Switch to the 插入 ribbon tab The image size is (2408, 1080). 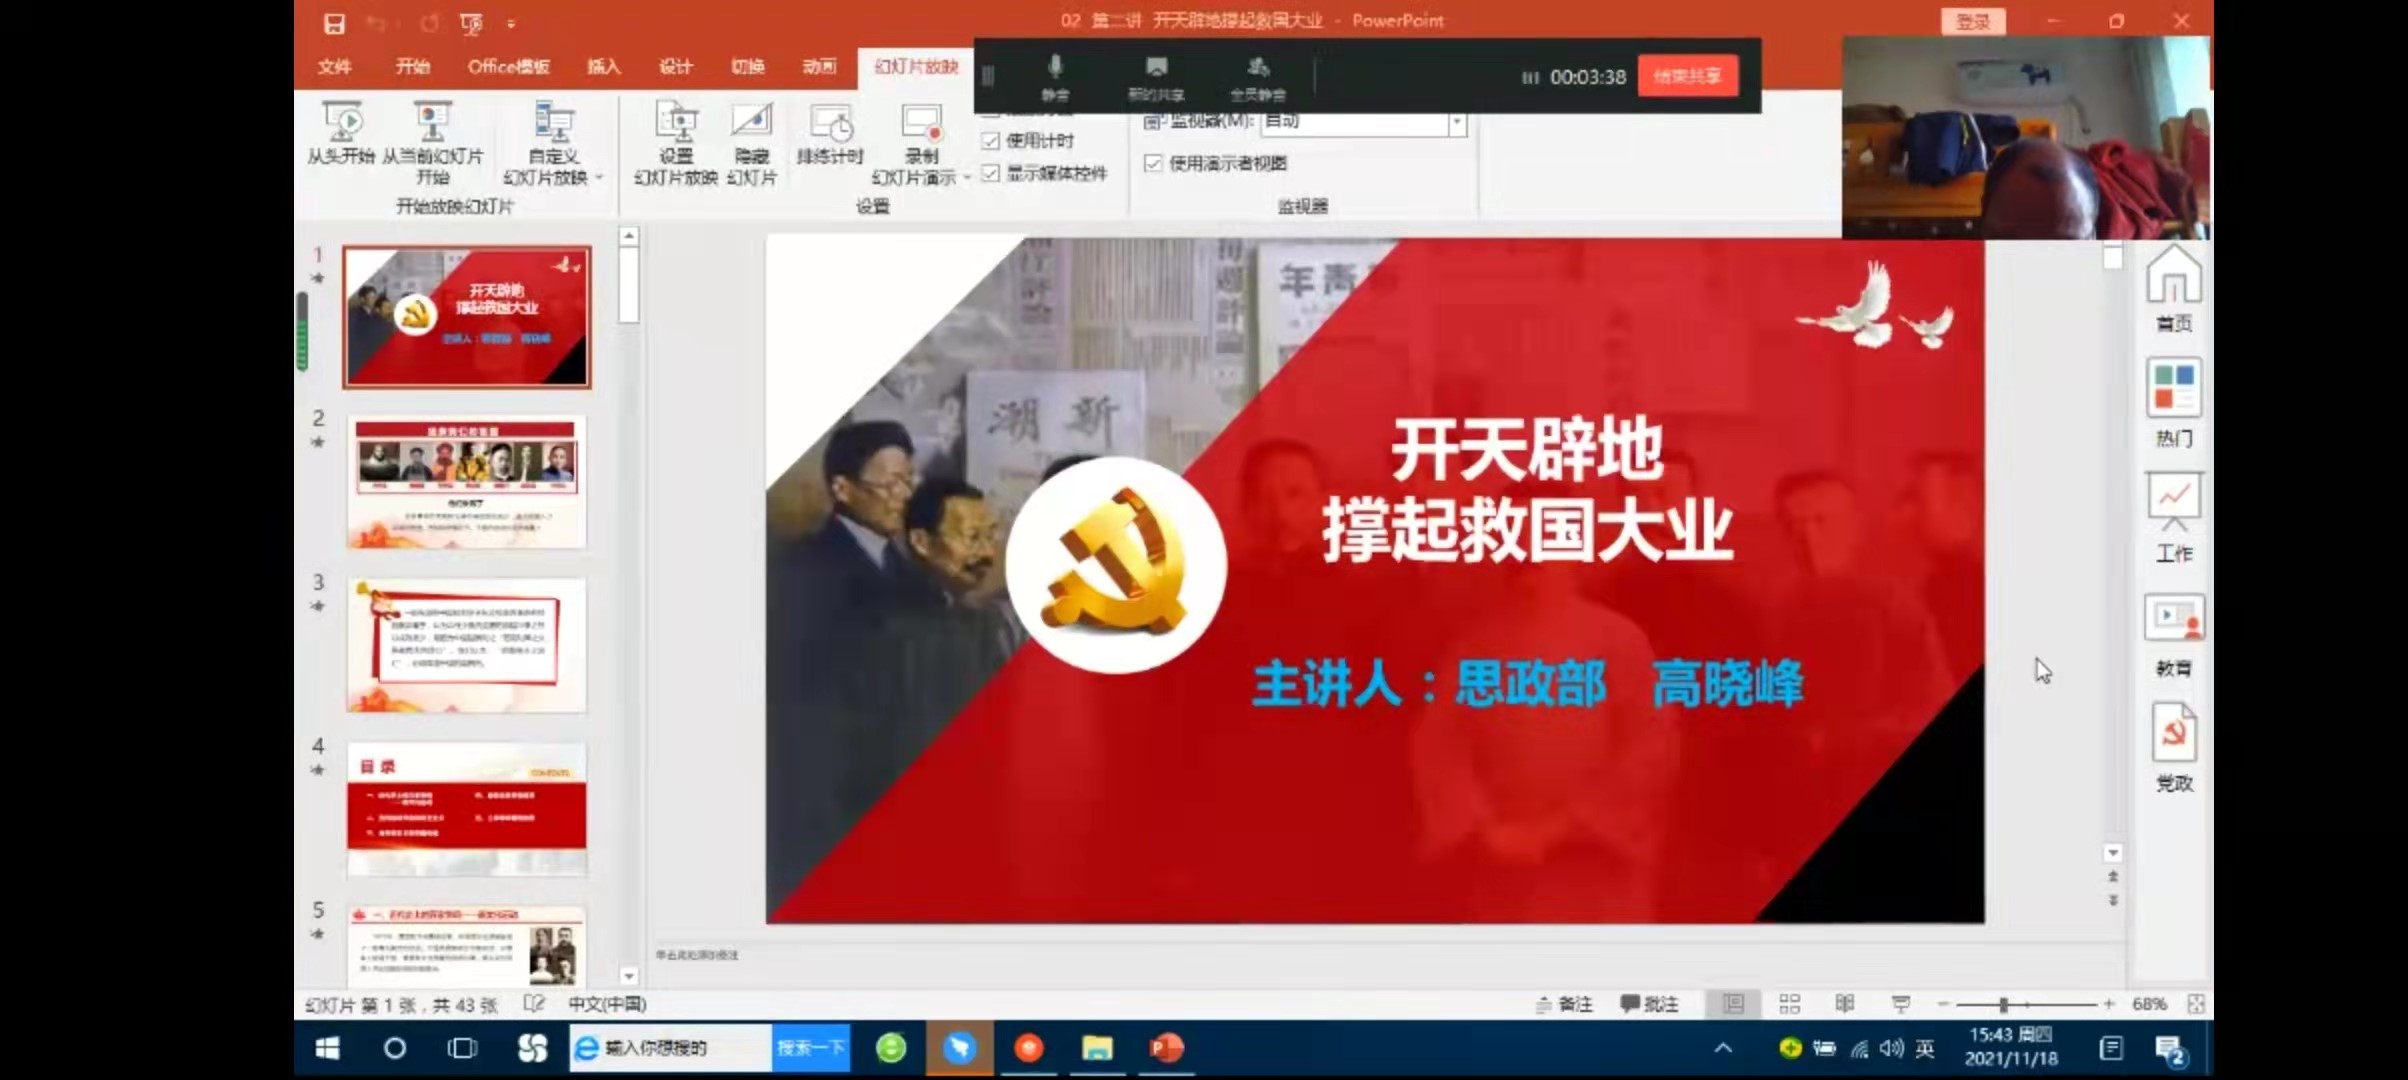coord(603,66)
